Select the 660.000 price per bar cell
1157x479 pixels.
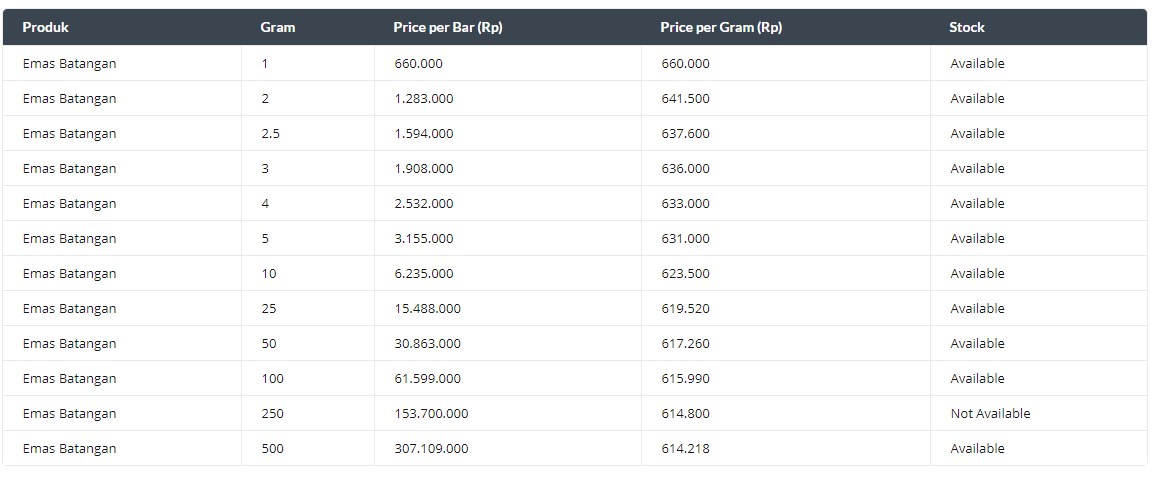pyautogui.click(x=418, y=63)
